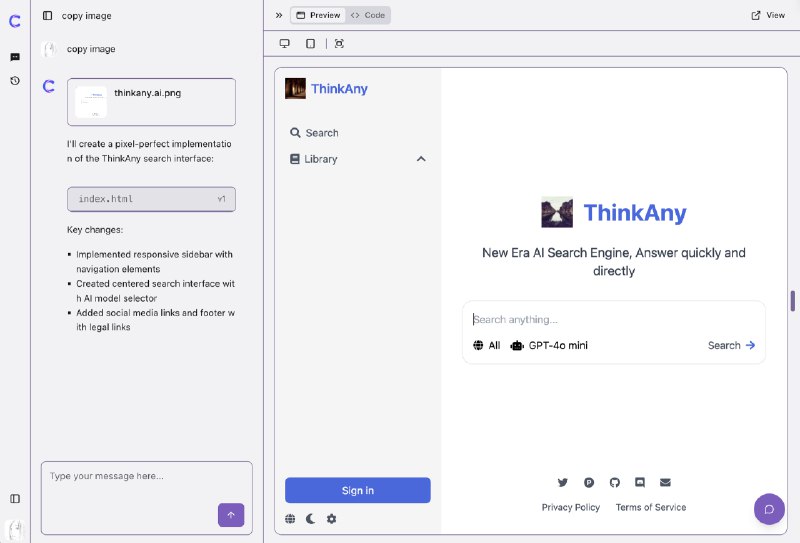Screen dimensions: 800x543
Task: Click the blue Sign in button
Action: point(358,490)
